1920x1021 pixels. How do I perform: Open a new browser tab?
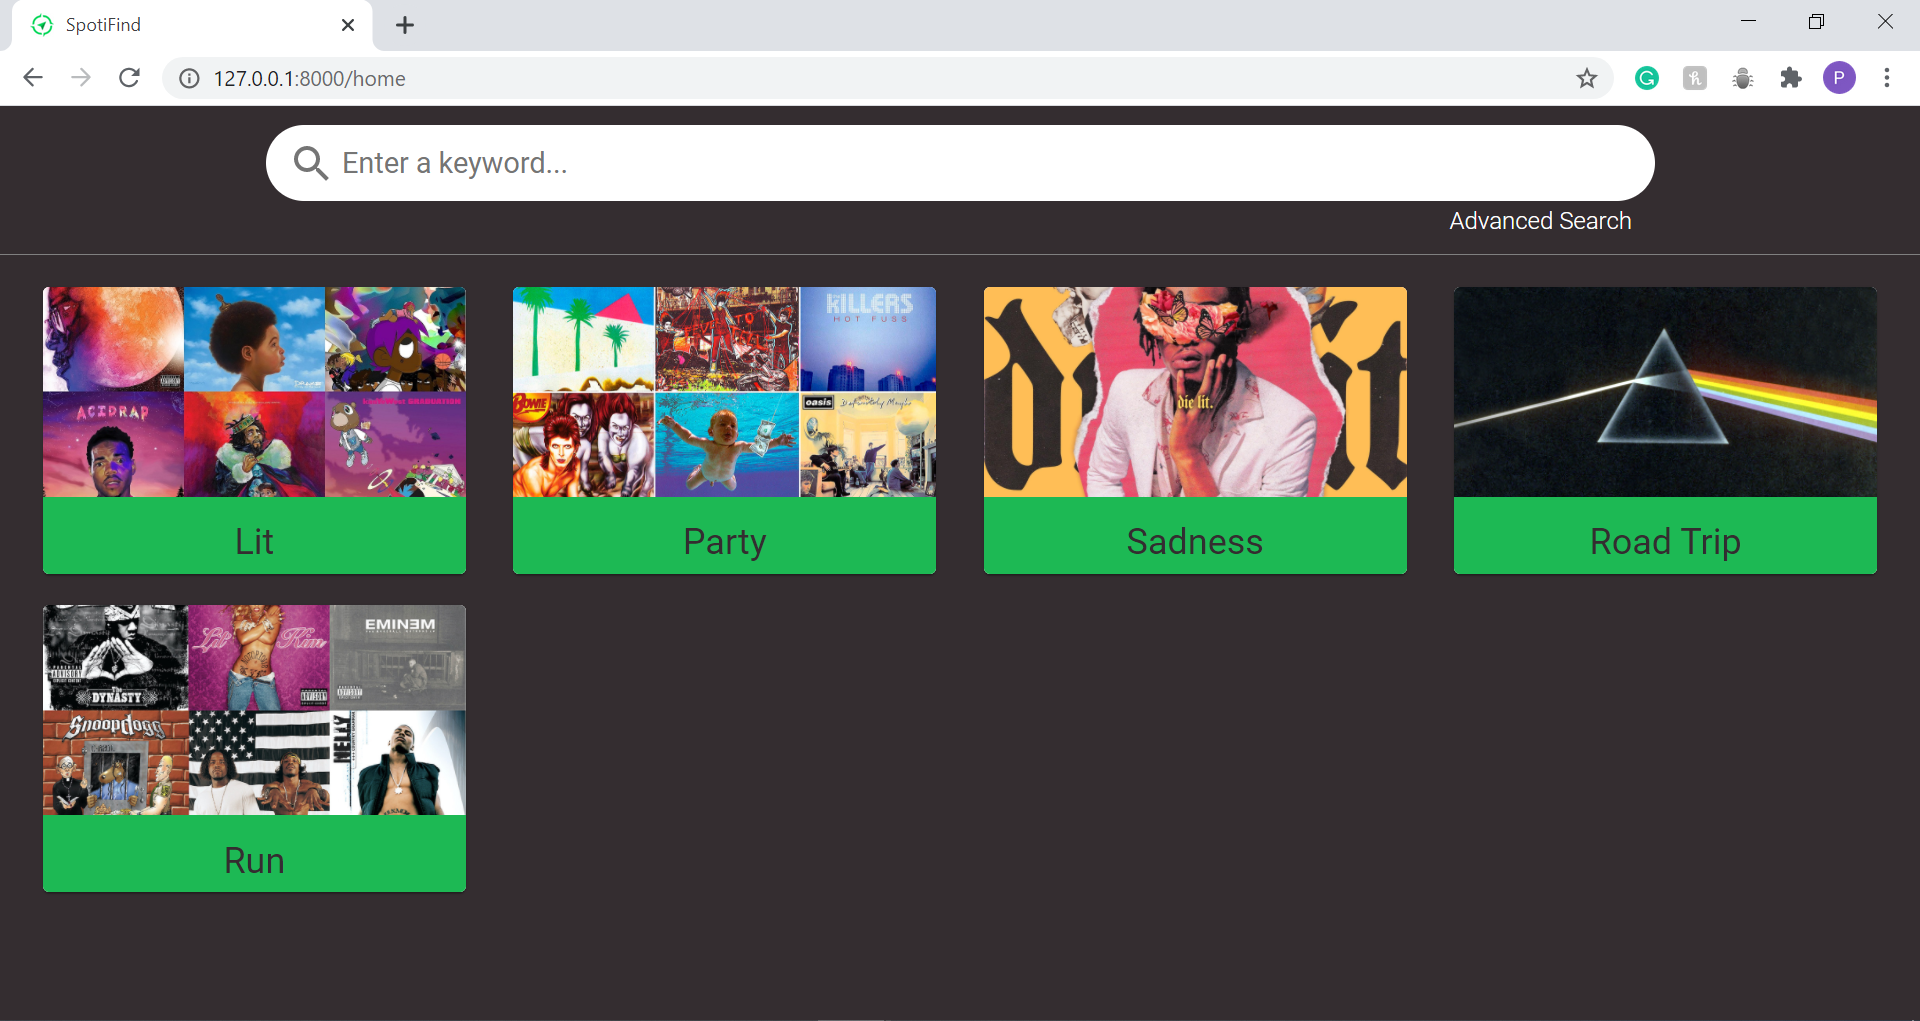click(x=405, y=25)
